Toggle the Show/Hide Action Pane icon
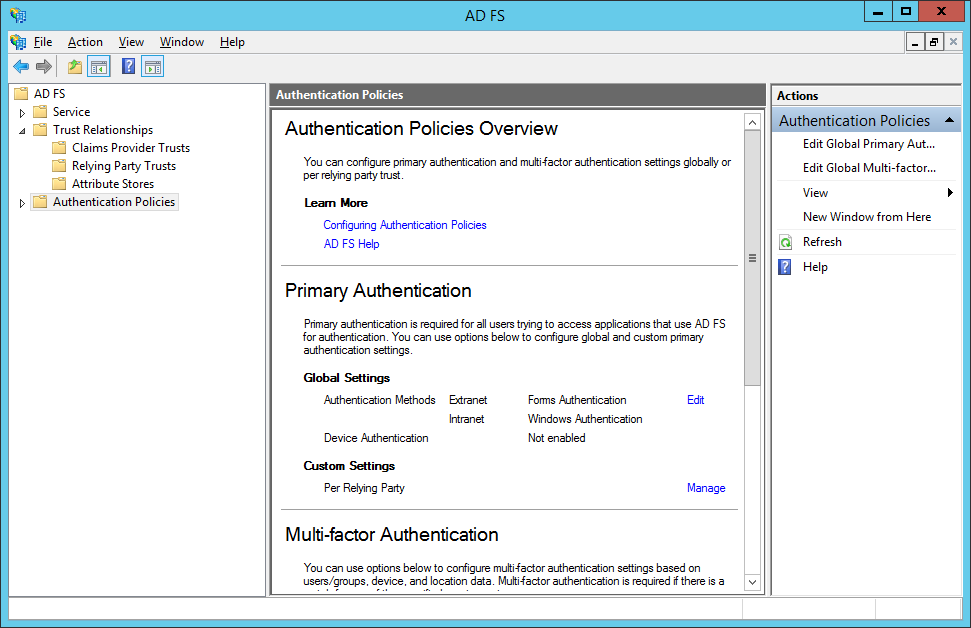971x628 pixels. tap(152, 67)
